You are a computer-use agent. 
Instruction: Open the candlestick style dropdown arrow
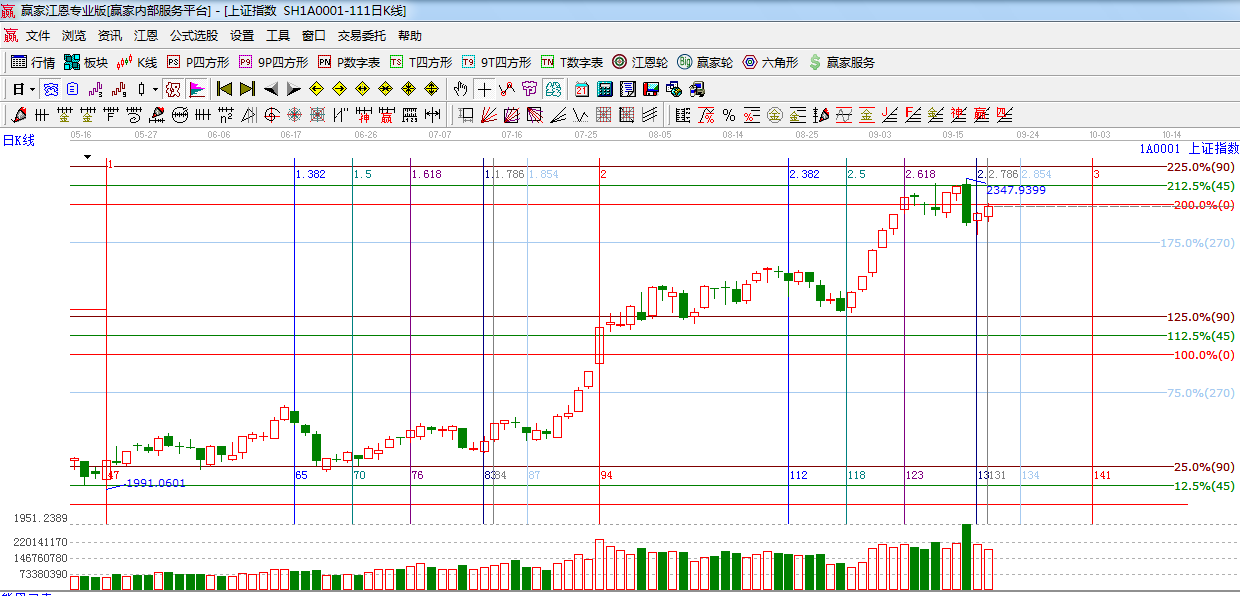(155, 89)
